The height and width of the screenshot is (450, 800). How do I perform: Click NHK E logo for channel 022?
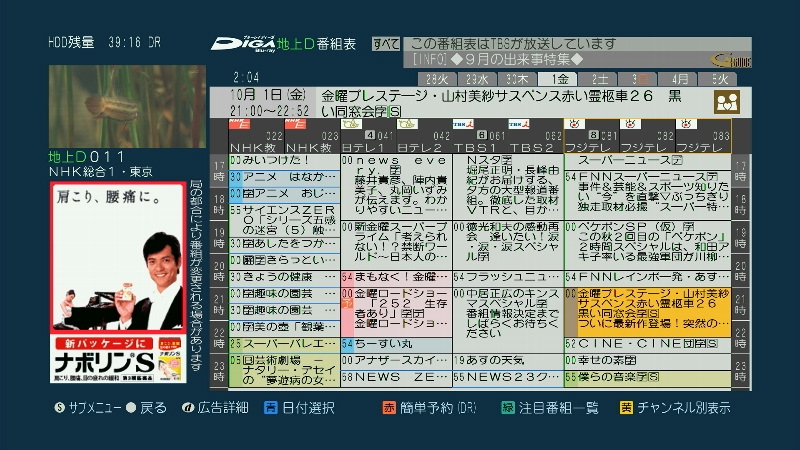(239, 124)
